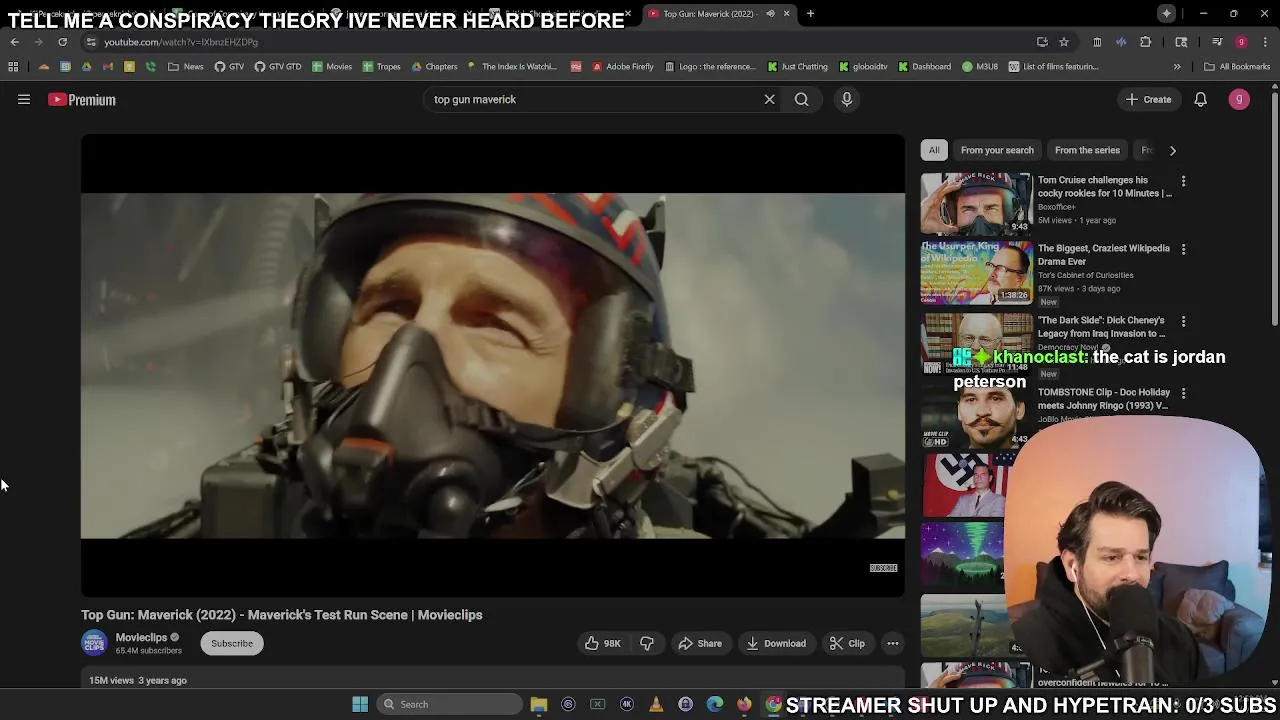Click the video player frame
Screen dimensions: 1280x720
(x=493, y=366)
